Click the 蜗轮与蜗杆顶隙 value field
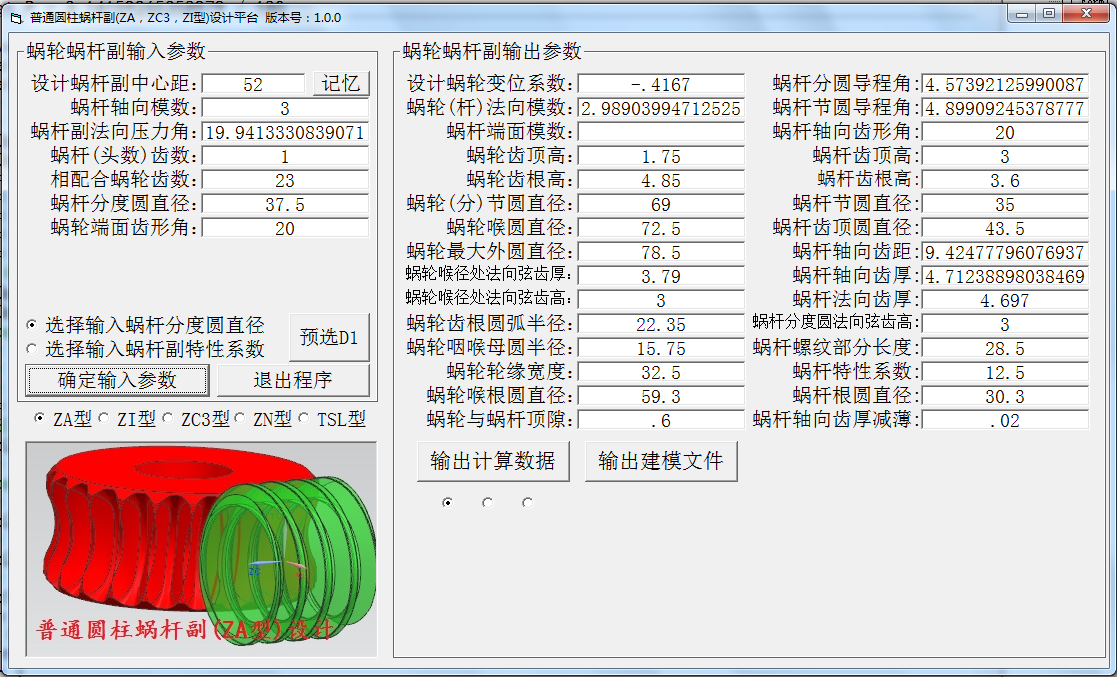 (x=661, y=420)
